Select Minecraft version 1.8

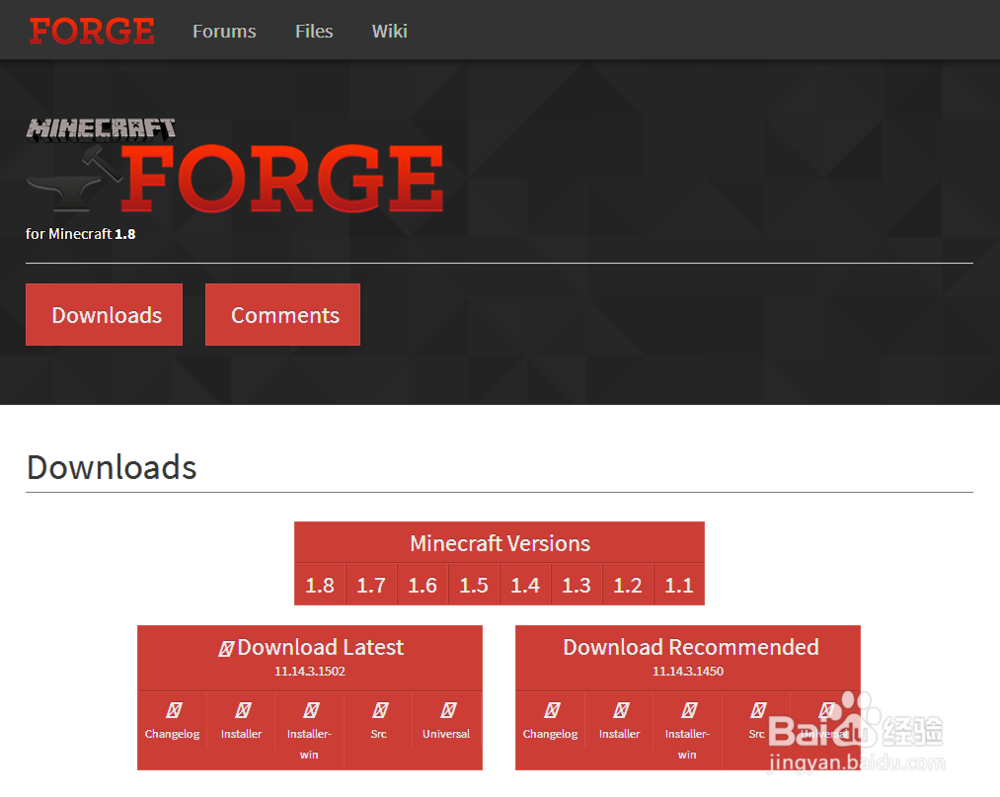tap(320, 585)
